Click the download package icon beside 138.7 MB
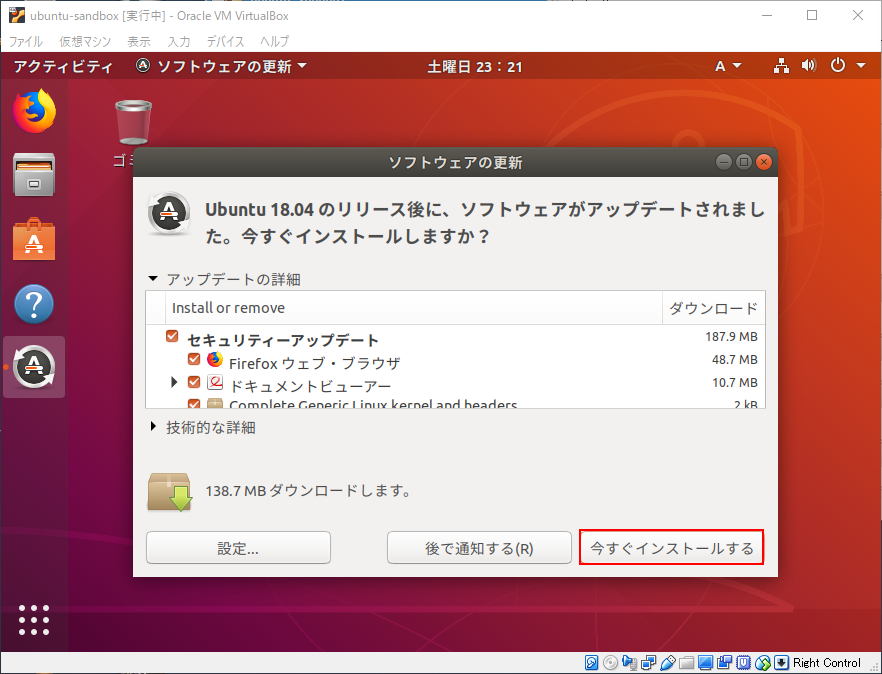 pos(170,492)
